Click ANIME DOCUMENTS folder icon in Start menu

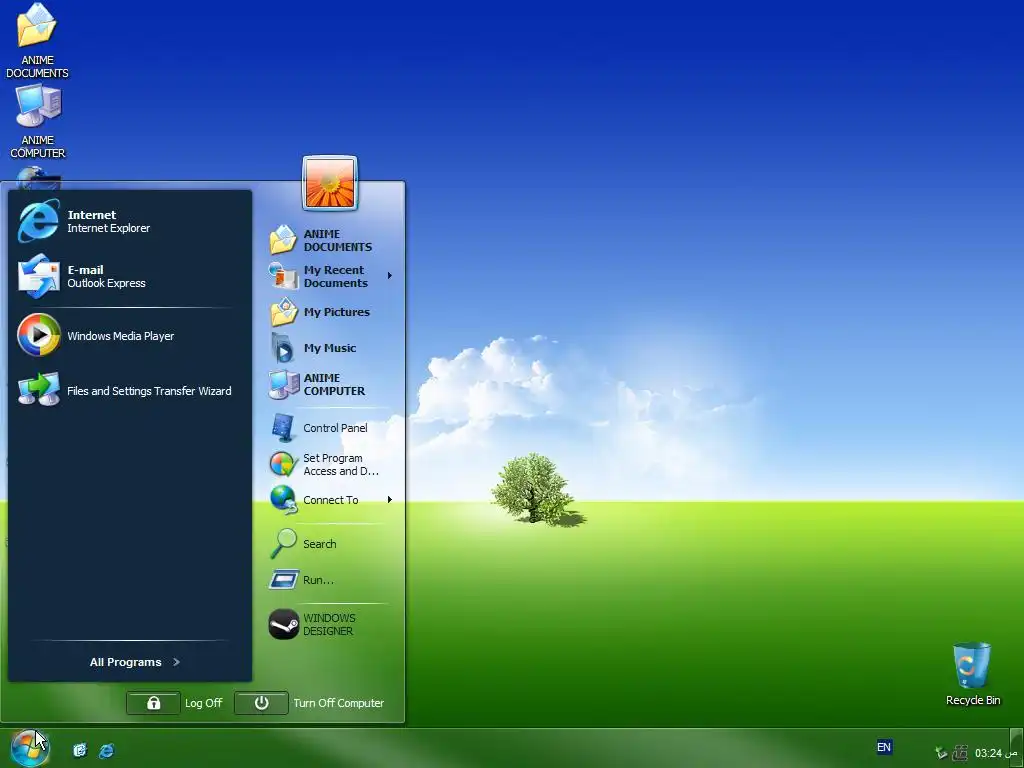(283, 240)
